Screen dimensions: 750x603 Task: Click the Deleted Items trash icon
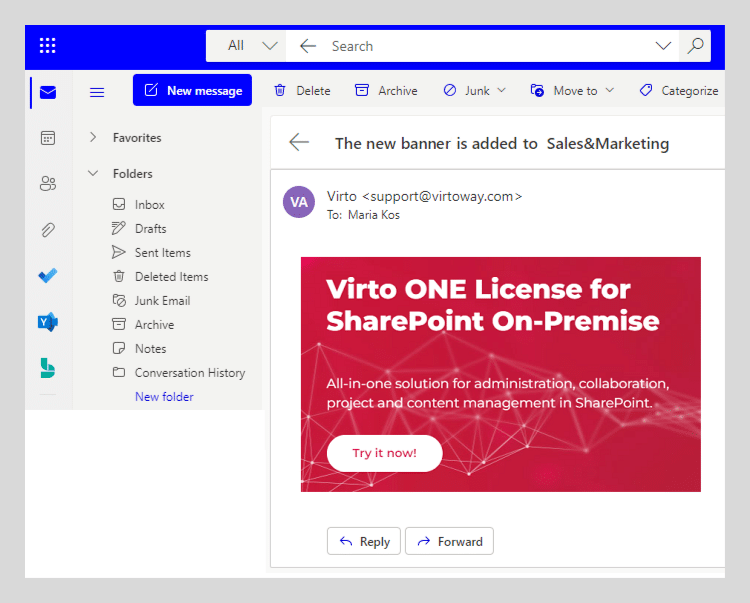[119, 276]
